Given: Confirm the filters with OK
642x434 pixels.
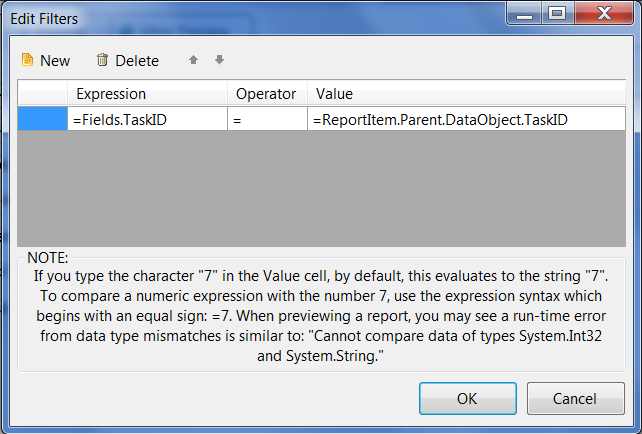Looking at the screenshot, I should pyautogui.click(x=467, y=398).
